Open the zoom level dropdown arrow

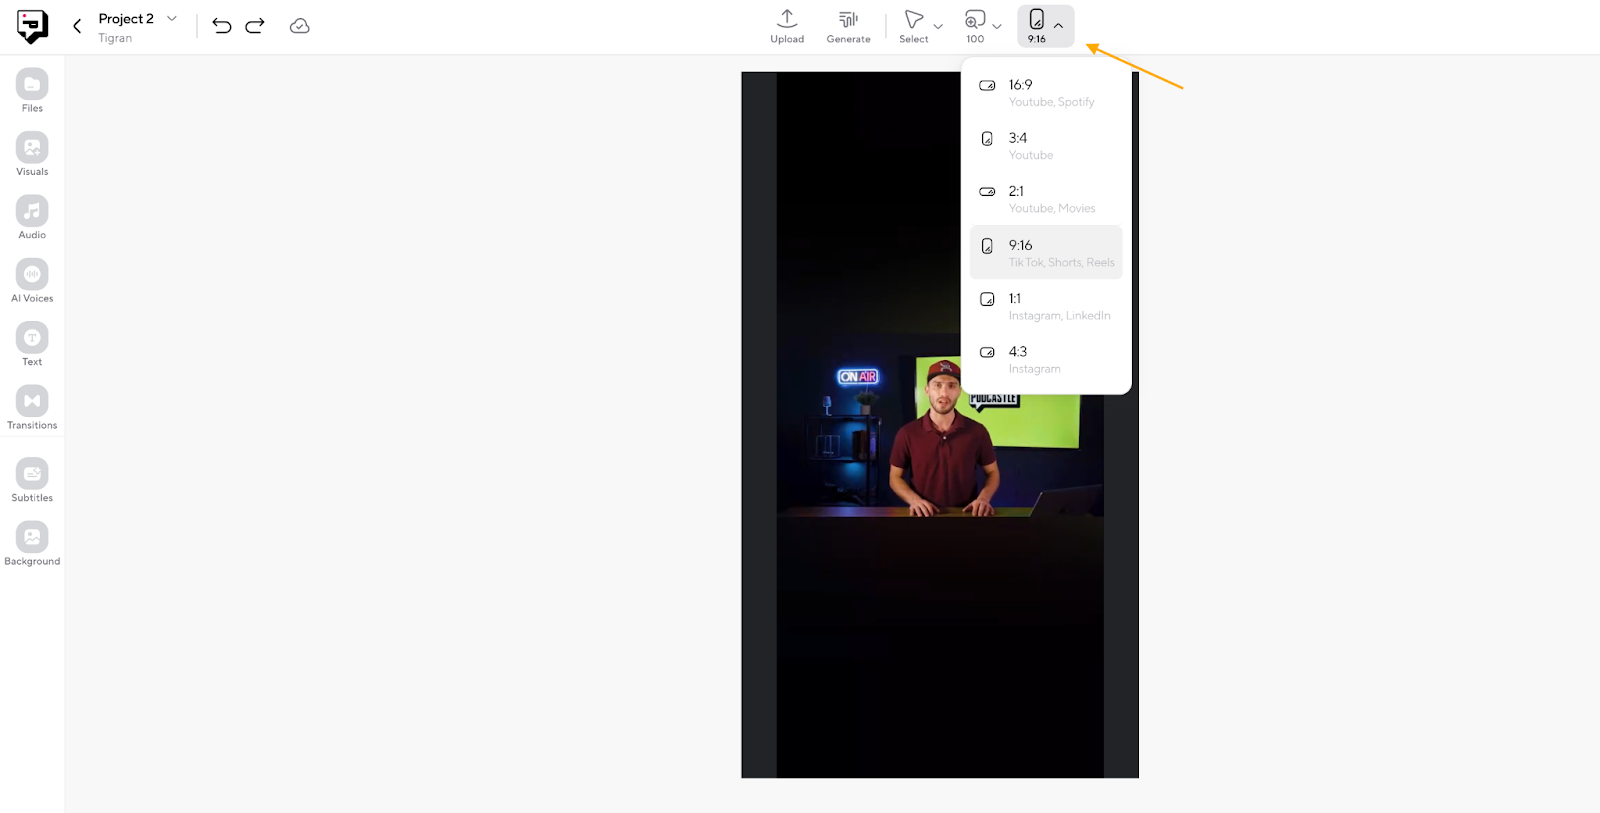click(997, 27)
